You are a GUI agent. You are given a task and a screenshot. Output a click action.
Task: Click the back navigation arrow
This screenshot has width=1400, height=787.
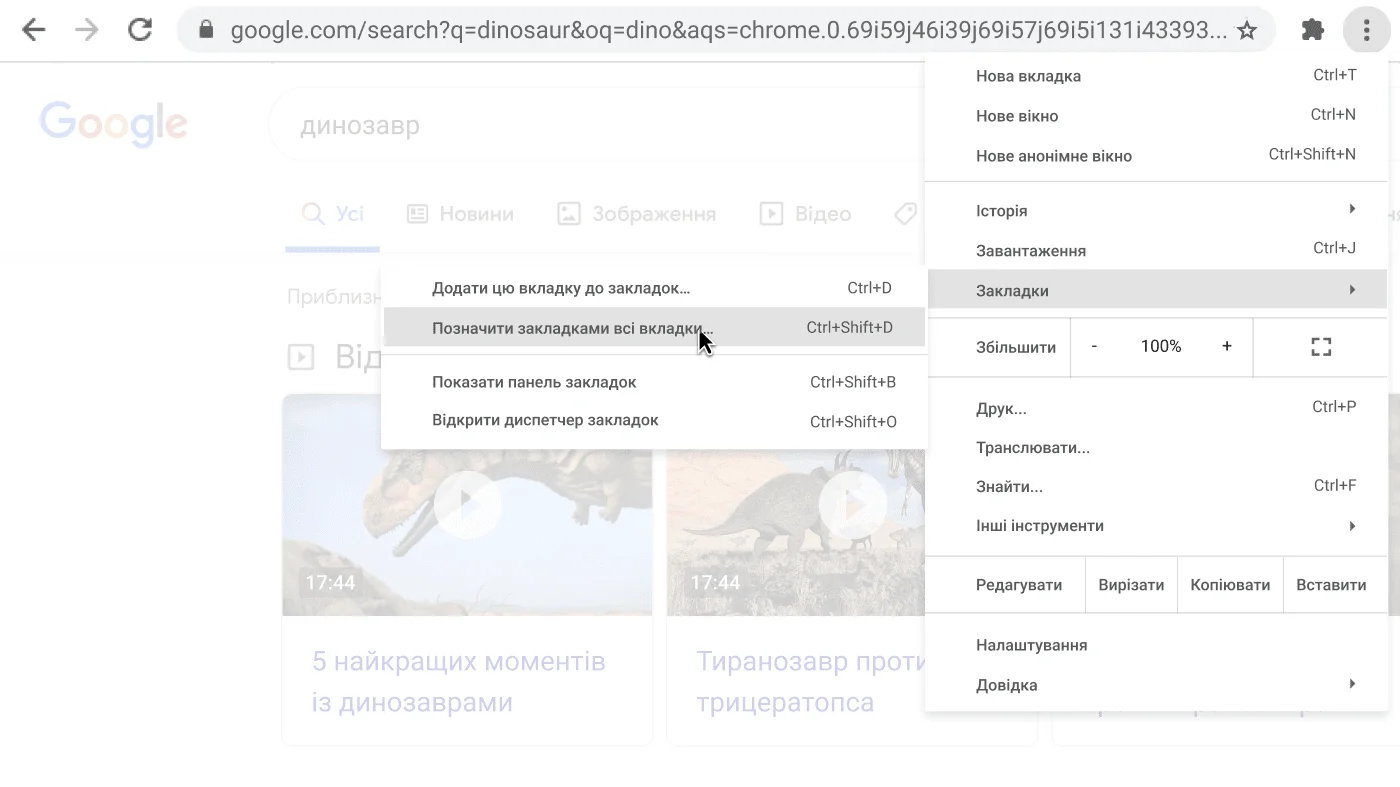(33, 30)
